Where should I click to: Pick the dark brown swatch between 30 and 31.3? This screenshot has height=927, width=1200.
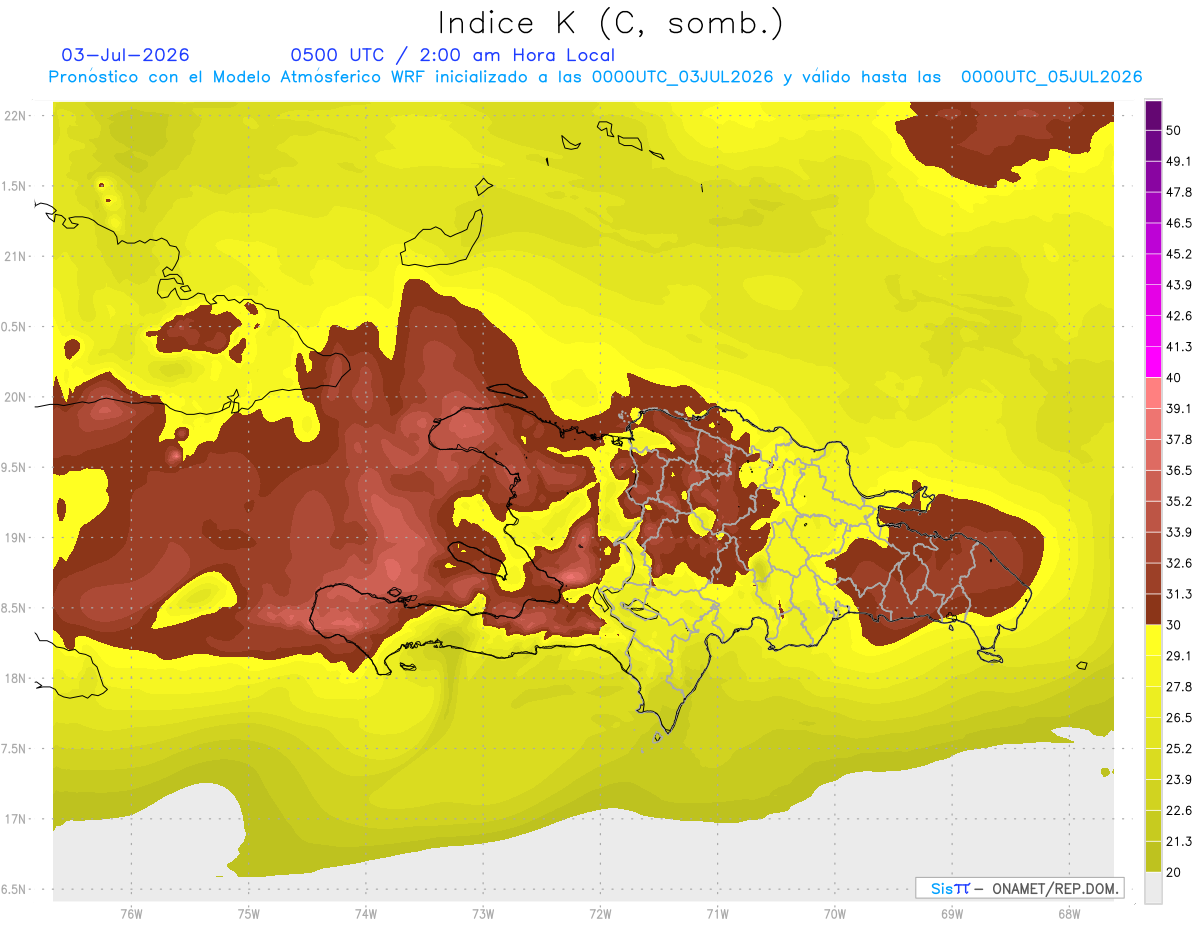click(x=1154, y=609)
